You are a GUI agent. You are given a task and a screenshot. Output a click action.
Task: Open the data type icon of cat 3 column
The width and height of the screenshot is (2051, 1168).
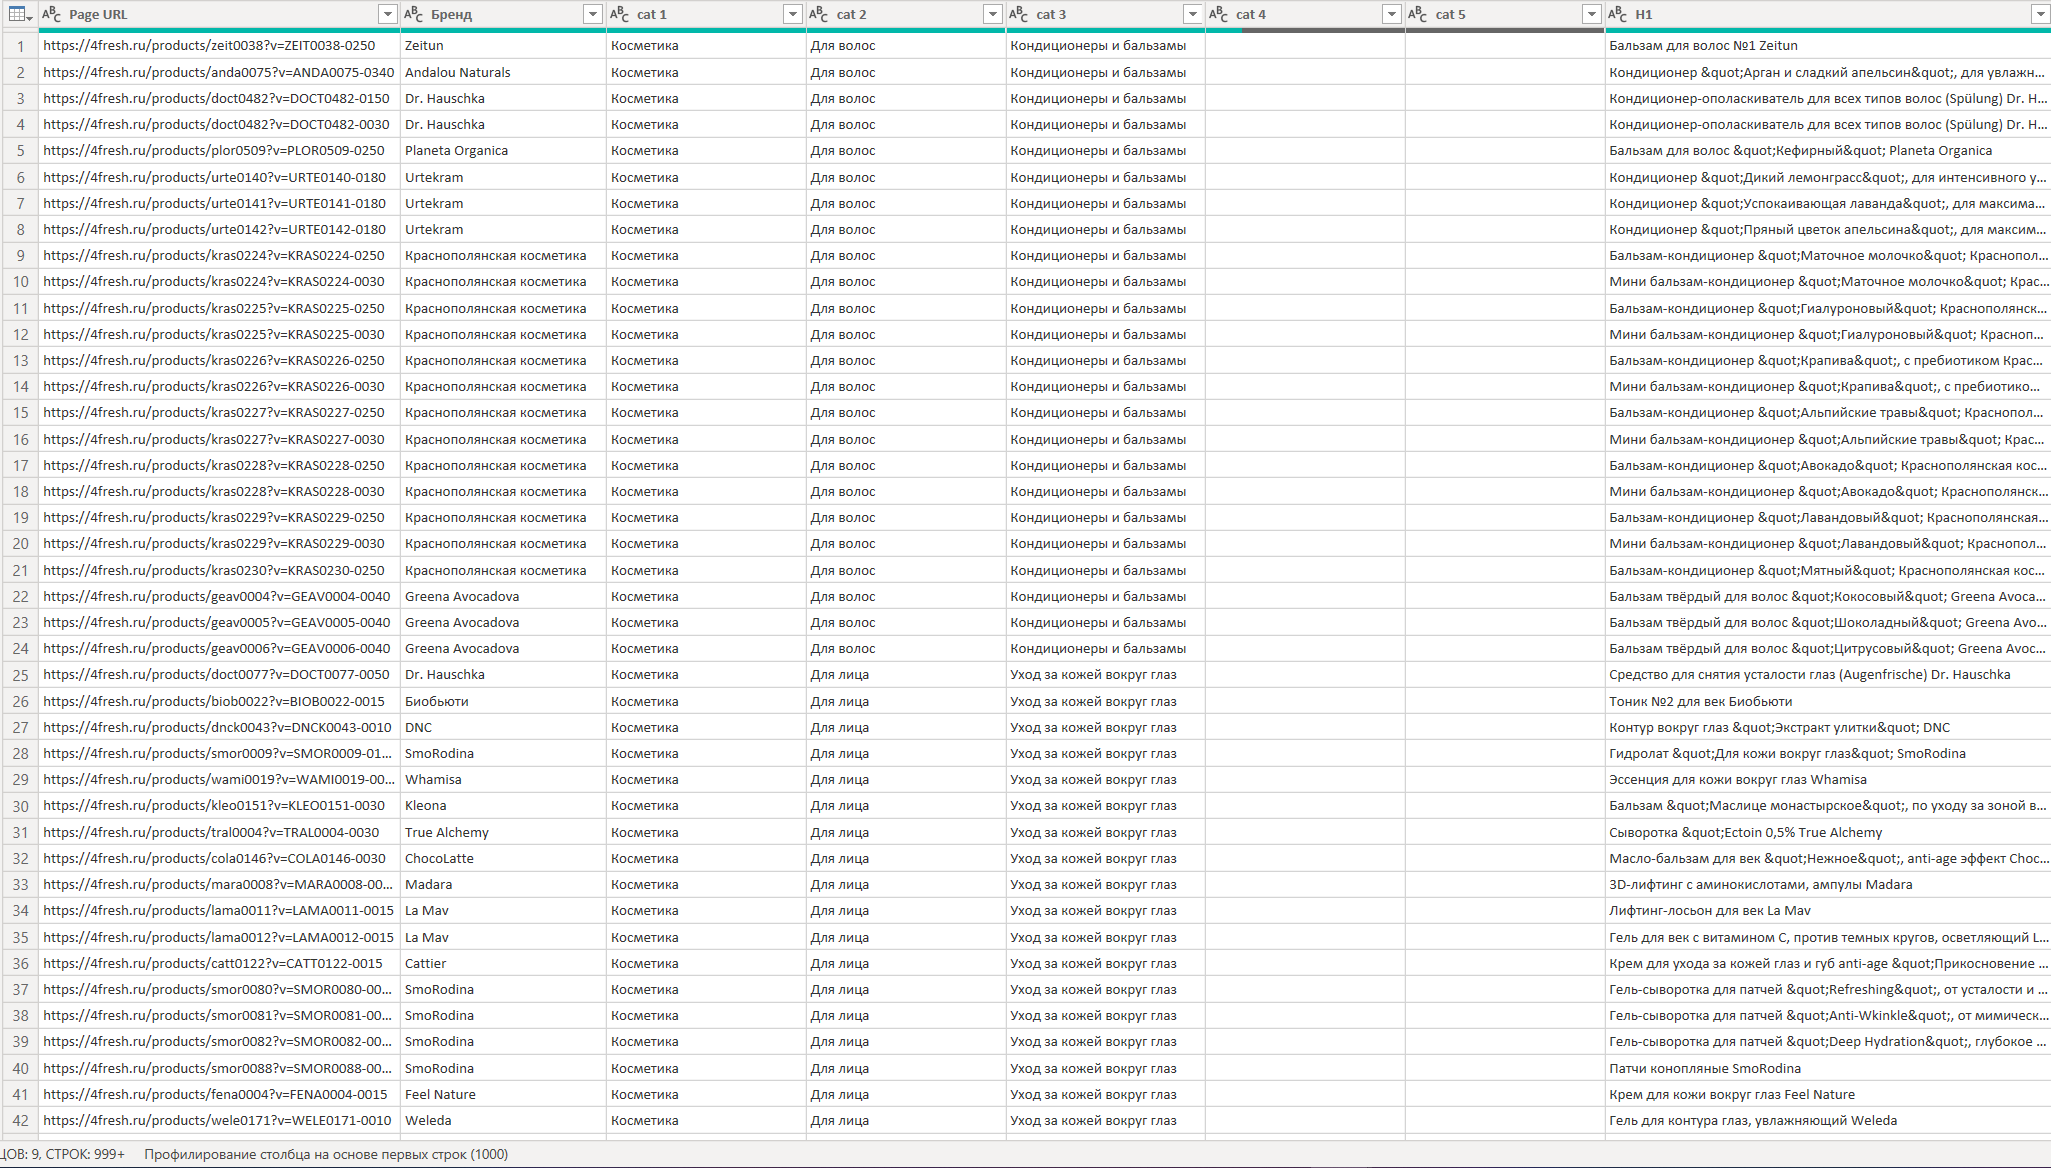click(x=1018, y=14)
